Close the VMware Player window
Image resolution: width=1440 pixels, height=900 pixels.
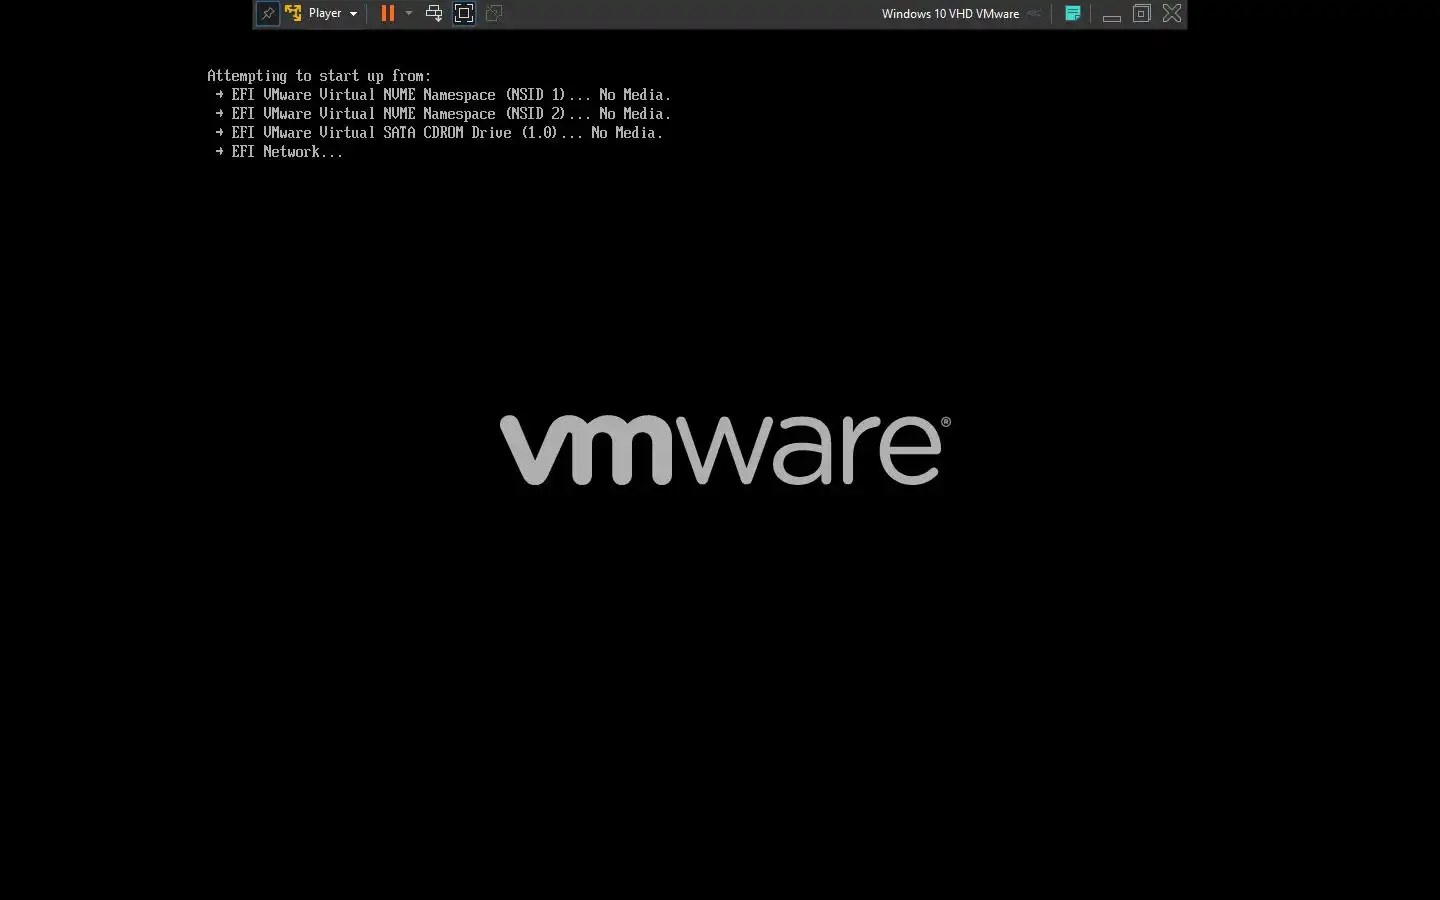tap(1172, 14)
